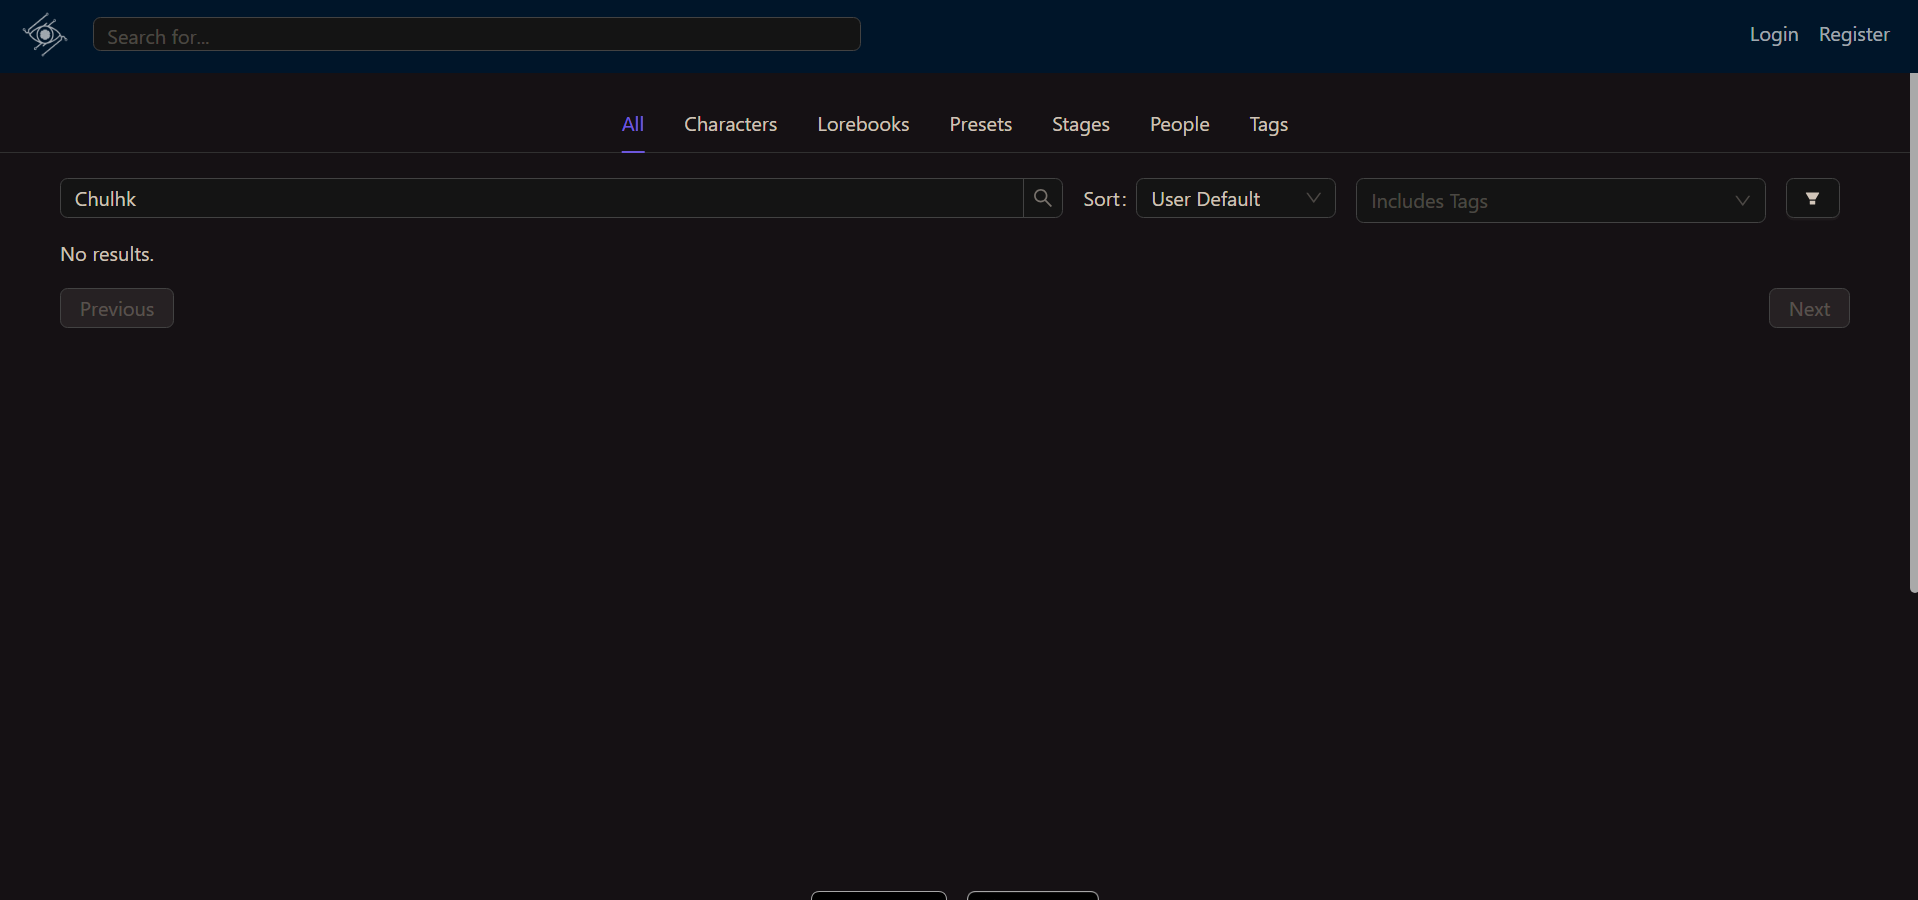
Task: Click the 'Sort:' label text
Action: [1105, 199]
